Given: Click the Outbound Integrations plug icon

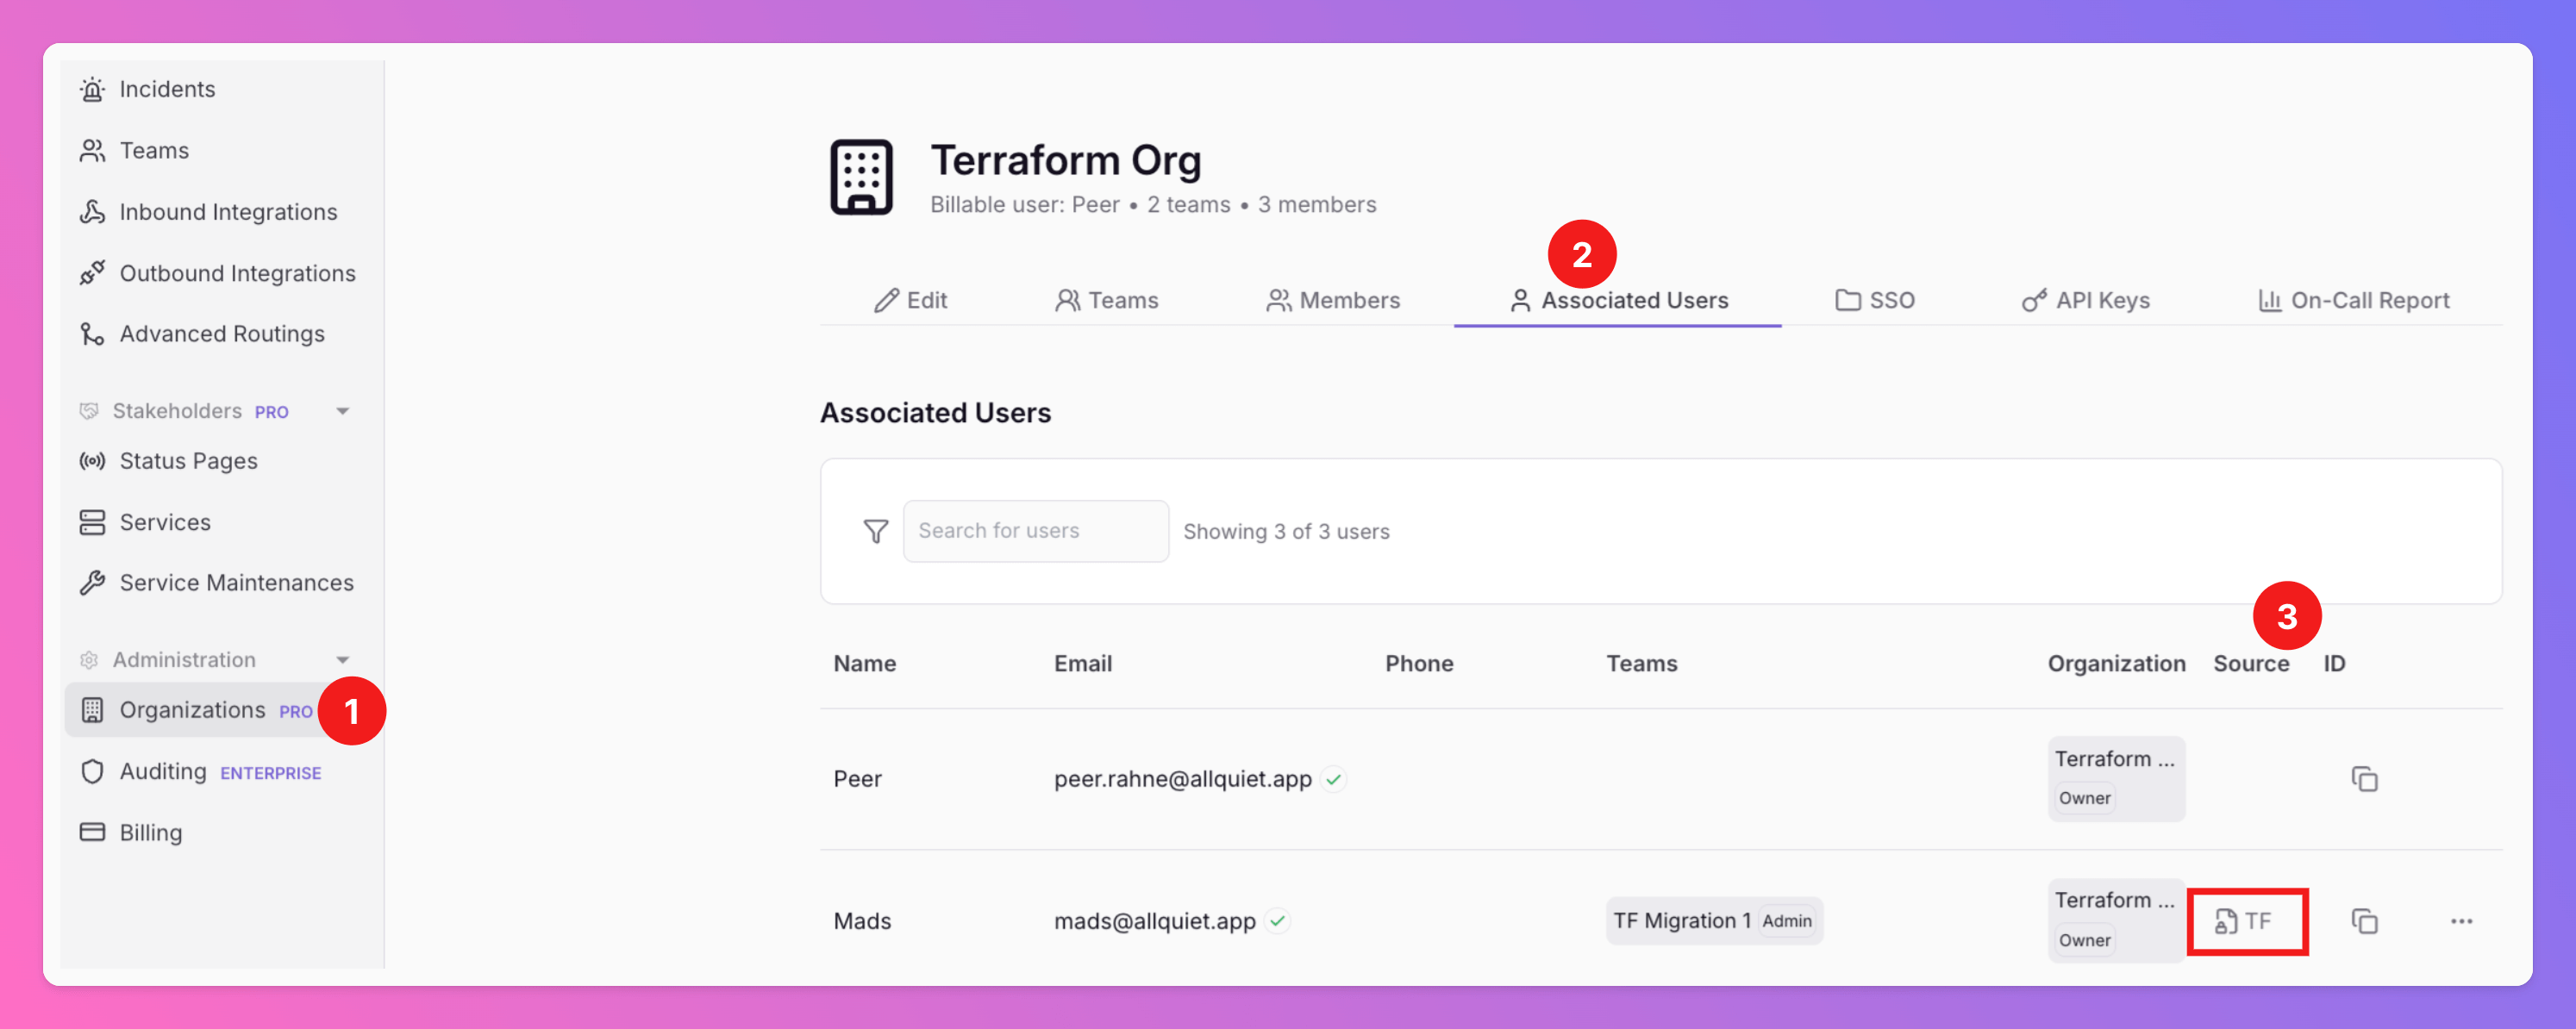Looking at the screenshot, I should pyautogui.click(x=92, y=273).
